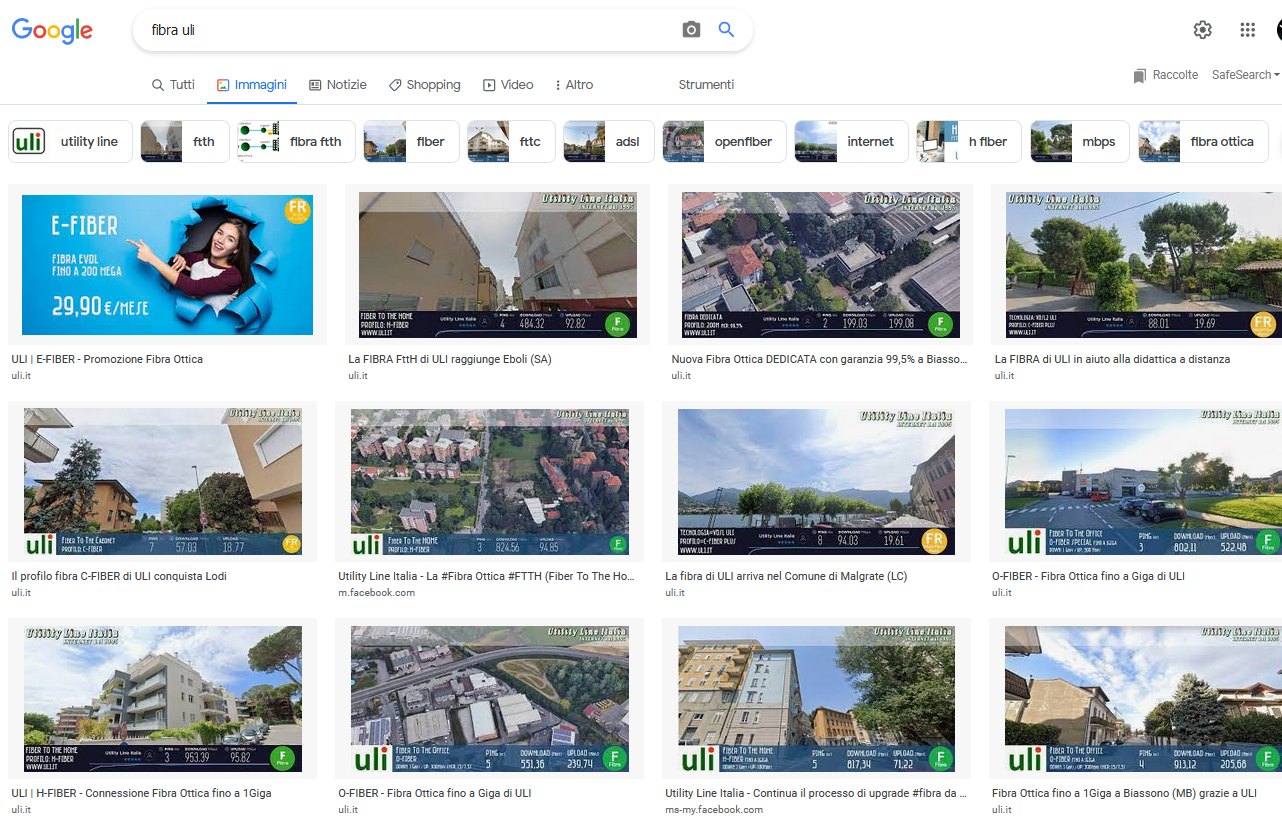Click the camera search-by-image icon
The width and height of the screenshot is (1282, 822).
(691, 30)
